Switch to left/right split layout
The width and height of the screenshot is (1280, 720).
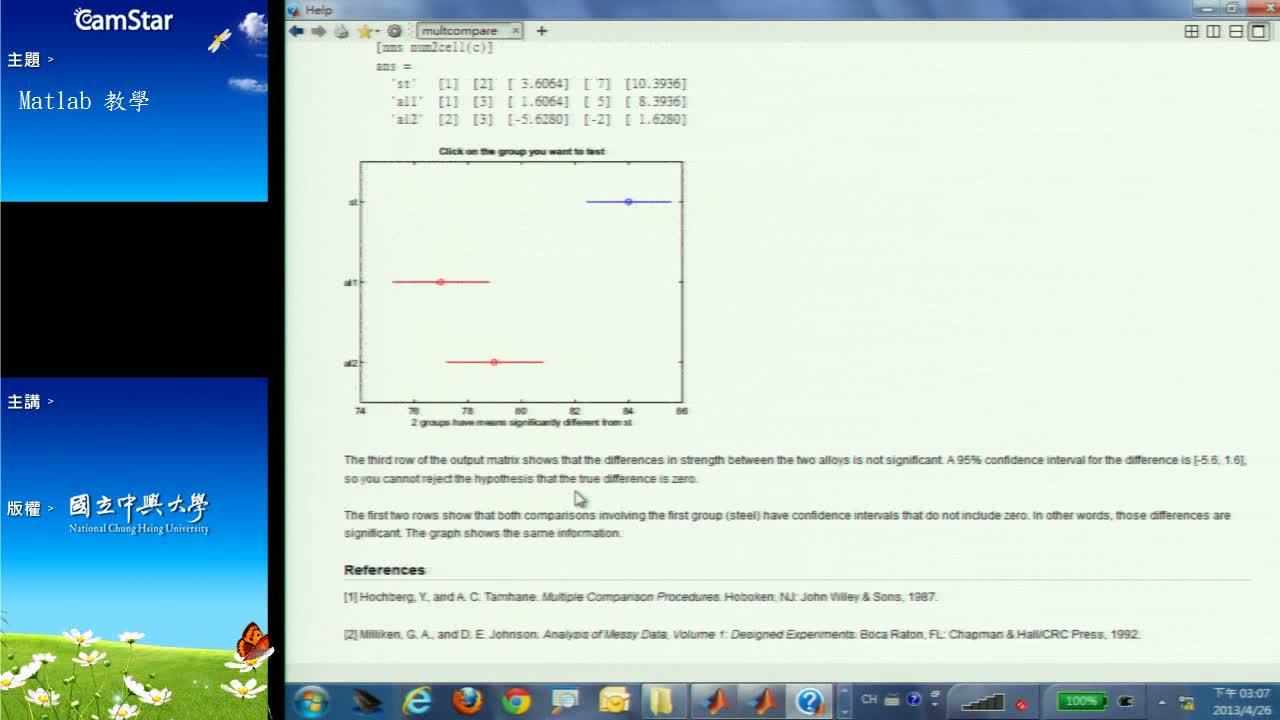[1213, 31]
